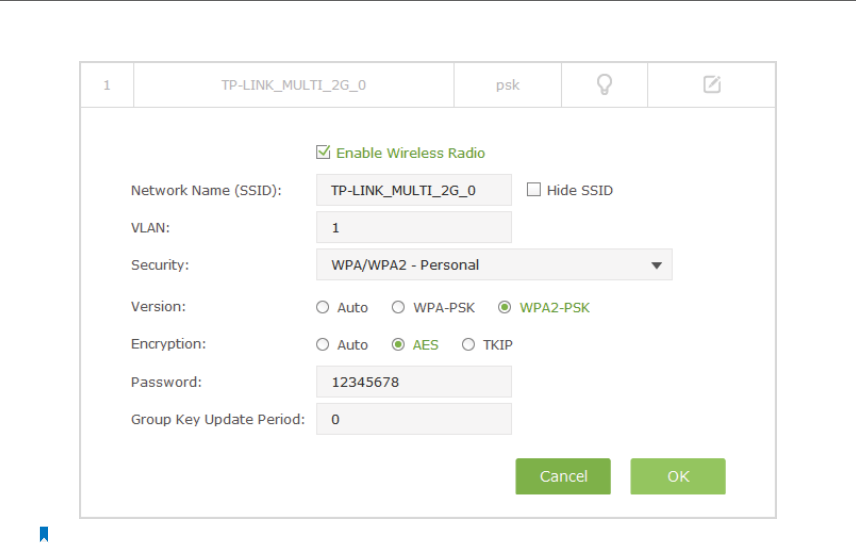Select the WPA-PSK version radio button
This screenshot has height=543, width=856.
tap(398, 307)
